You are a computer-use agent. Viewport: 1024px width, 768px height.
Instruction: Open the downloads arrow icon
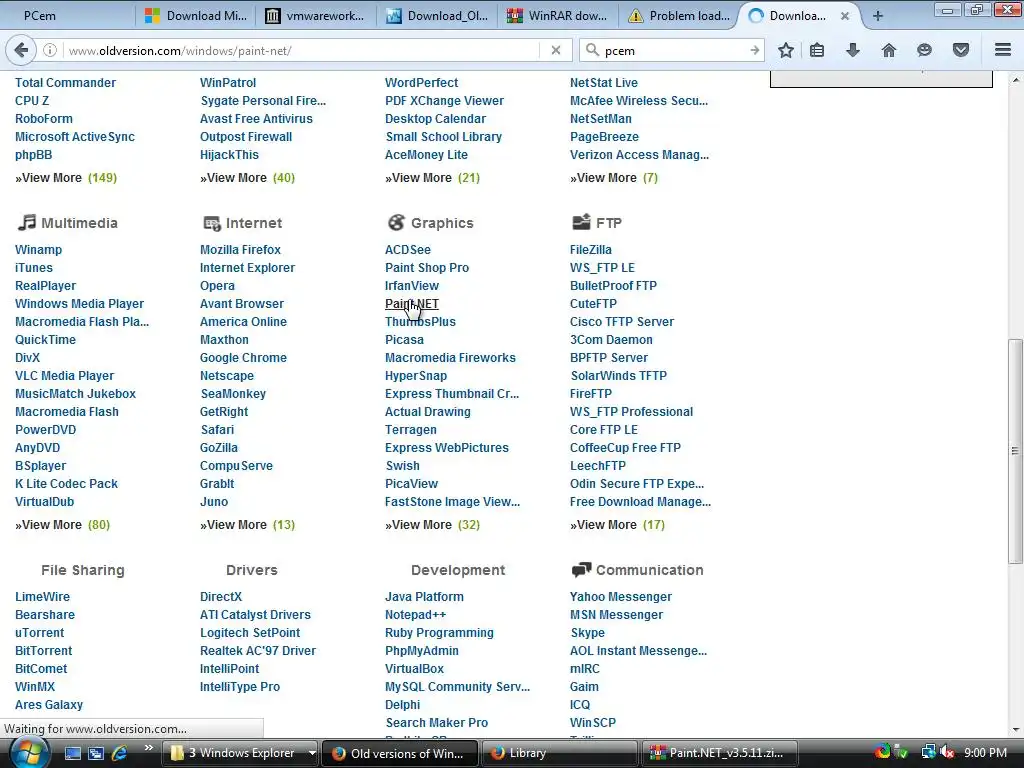pos(853,50)
